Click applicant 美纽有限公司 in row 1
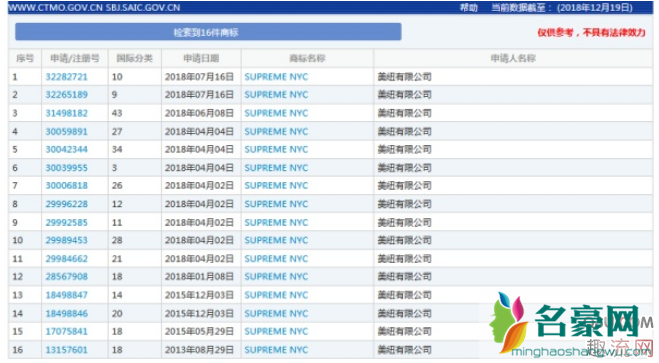659x363 pixels. pyautogui.click(x=404, y=77)
